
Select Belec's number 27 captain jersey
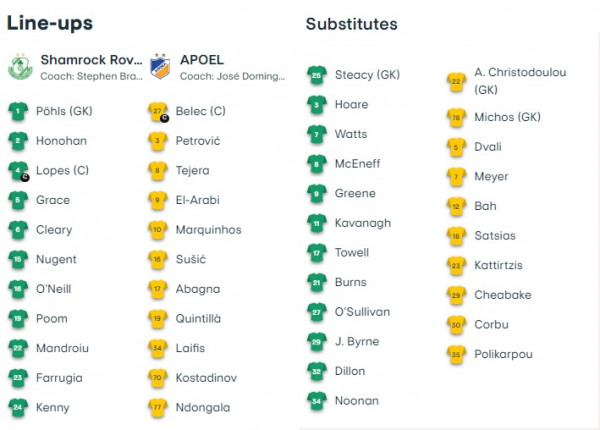tap(158, 112)
